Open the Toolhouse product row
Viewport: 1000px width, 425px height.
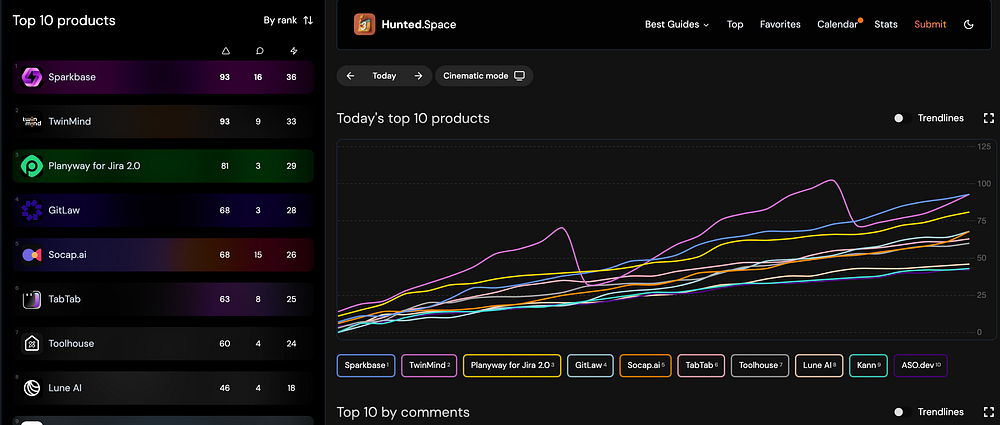tap(163, 343)
